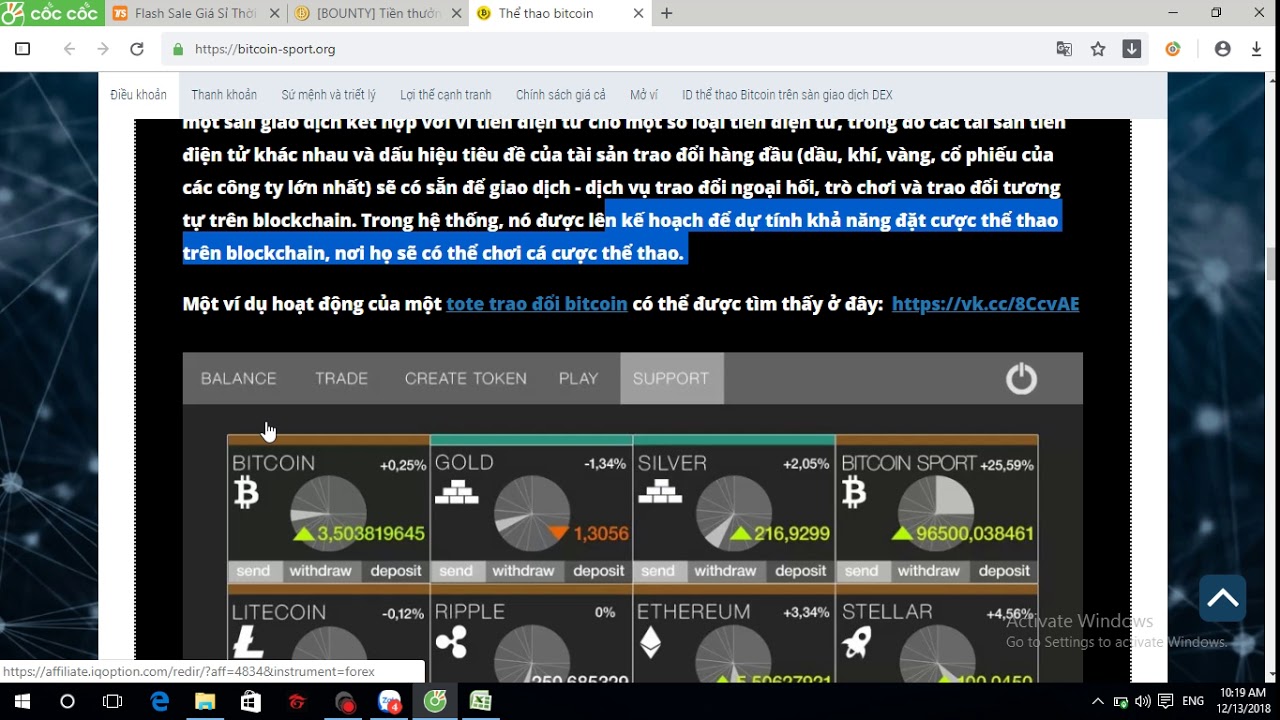Click withdraw under SILVER card
Screen dimensions: 1280x720
725,571
